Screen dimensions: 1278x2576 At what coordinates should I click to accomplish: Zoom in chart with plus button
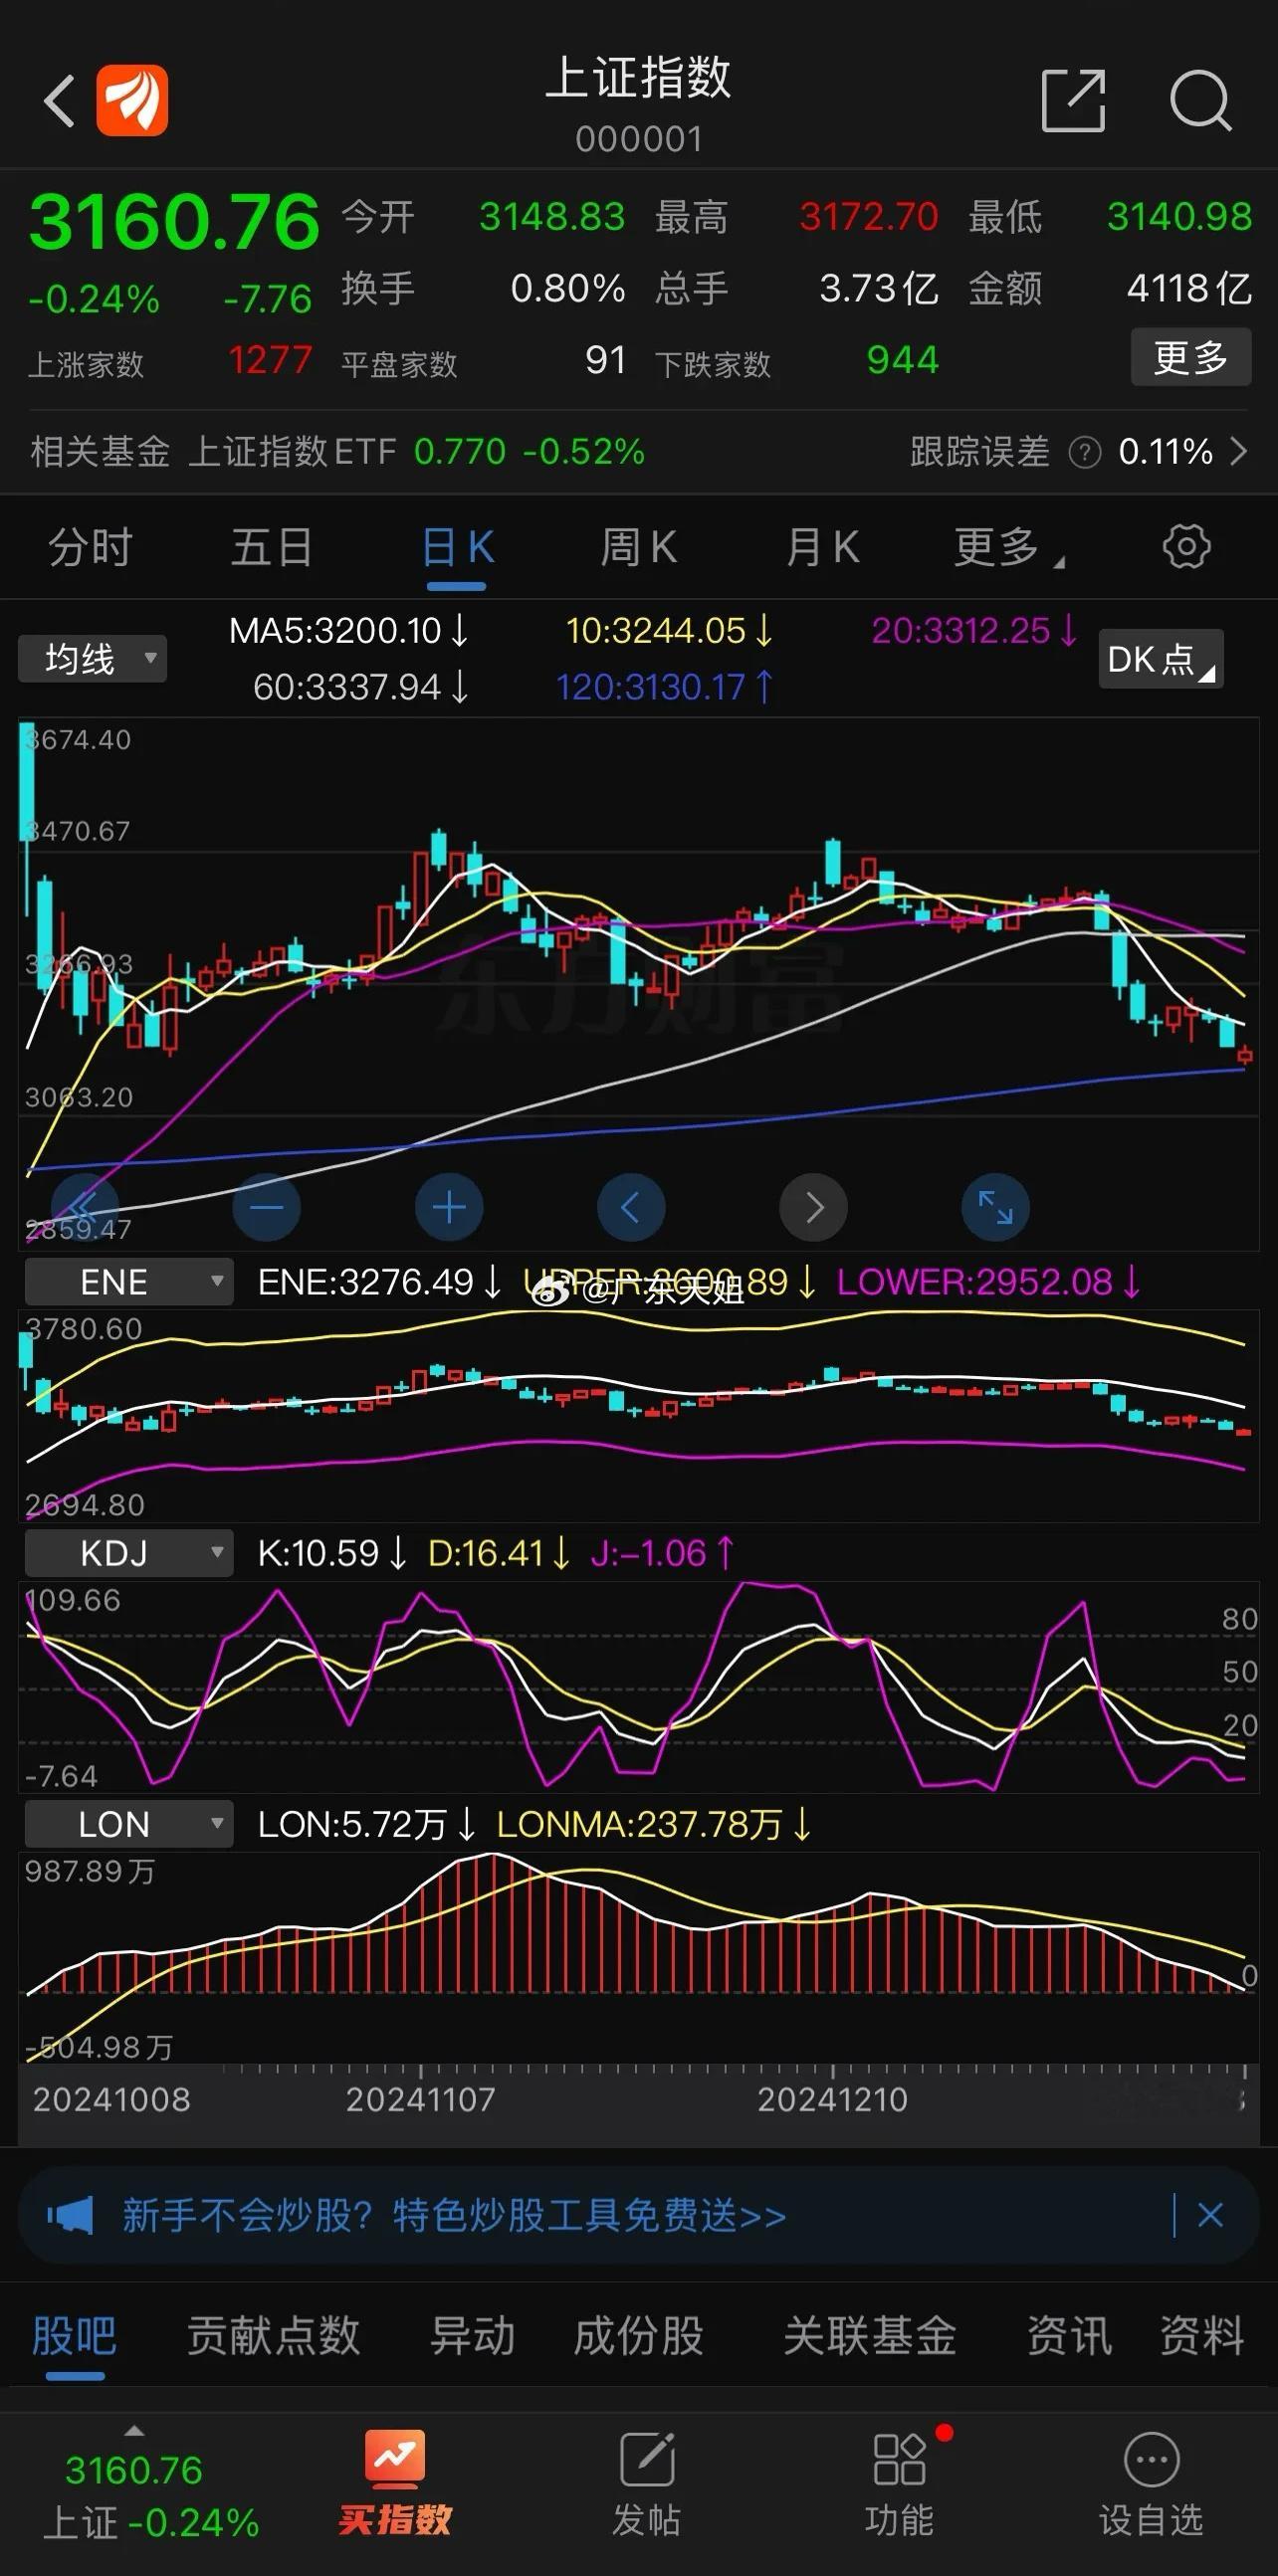pos(449,1208)
